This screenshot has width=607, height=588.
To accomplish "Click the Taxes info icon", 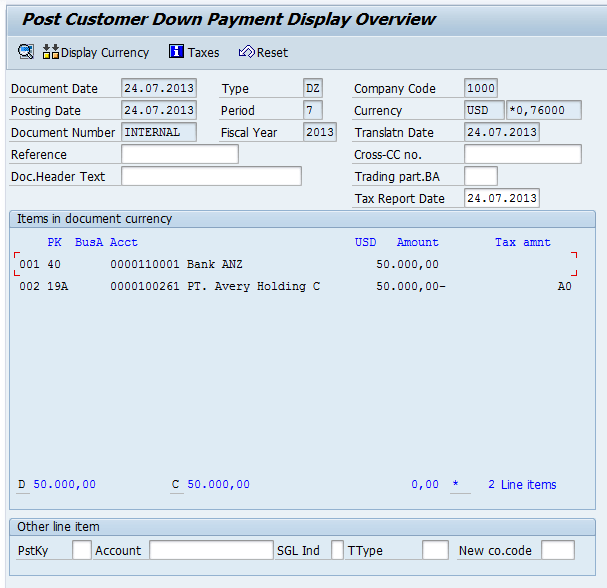I will pos(177,52).
